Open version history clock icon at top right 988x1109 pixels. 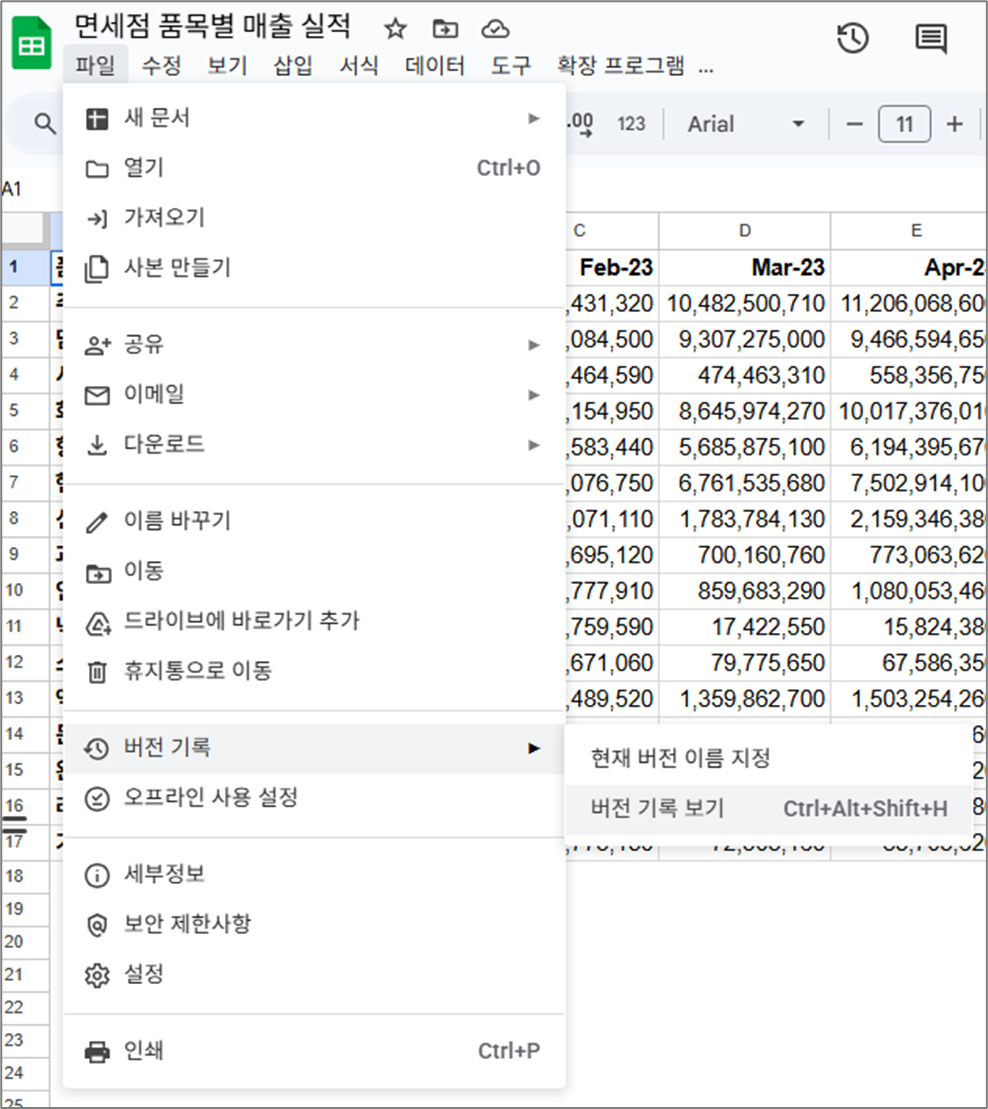click(x=853, y=37)
